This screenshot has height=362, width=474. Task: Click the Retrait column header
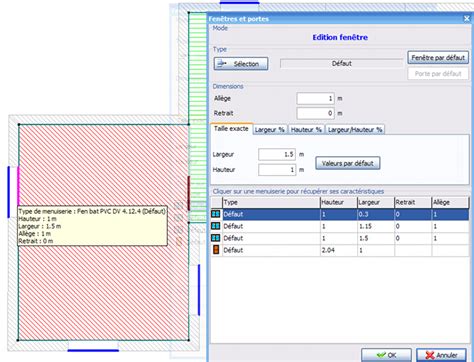pyautogui.click(x=413, y=202)
